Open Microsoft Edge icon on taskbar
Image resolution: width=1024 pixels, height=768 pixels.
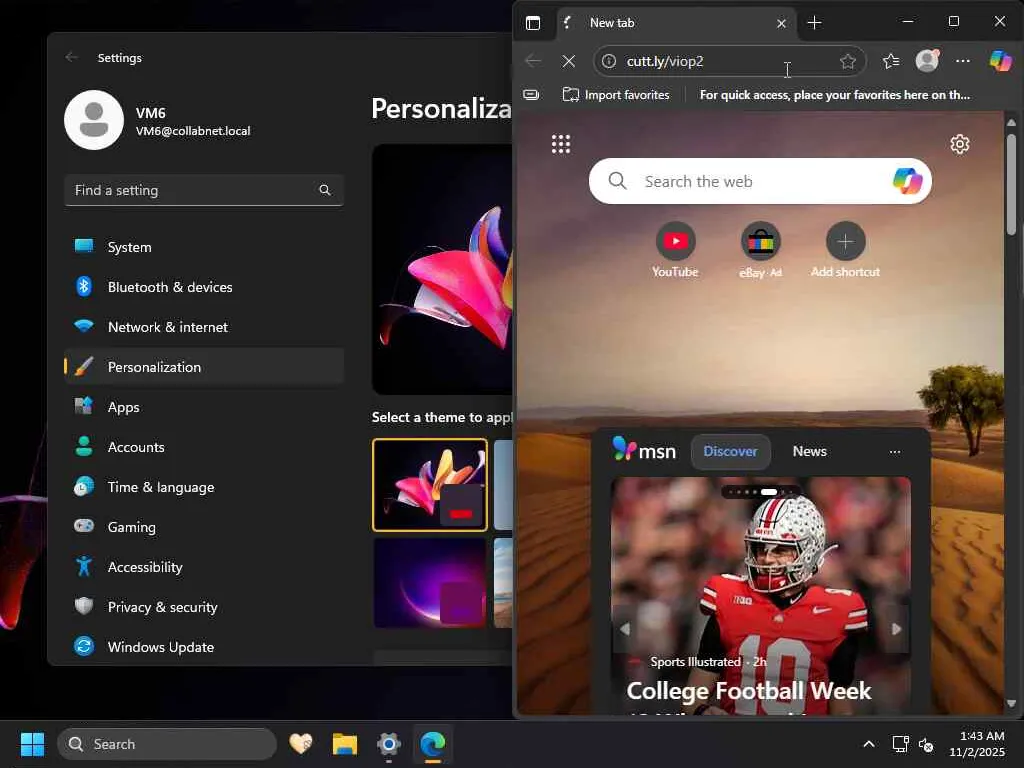(432, 744)
